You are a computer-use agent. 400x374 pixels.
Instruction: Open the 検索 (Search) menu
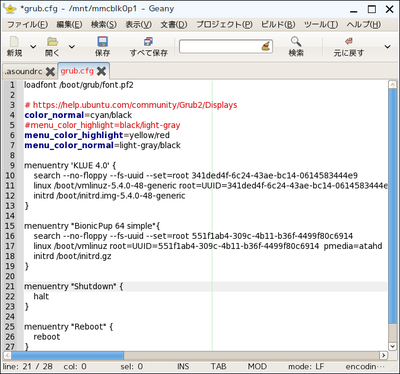[104, 25]
